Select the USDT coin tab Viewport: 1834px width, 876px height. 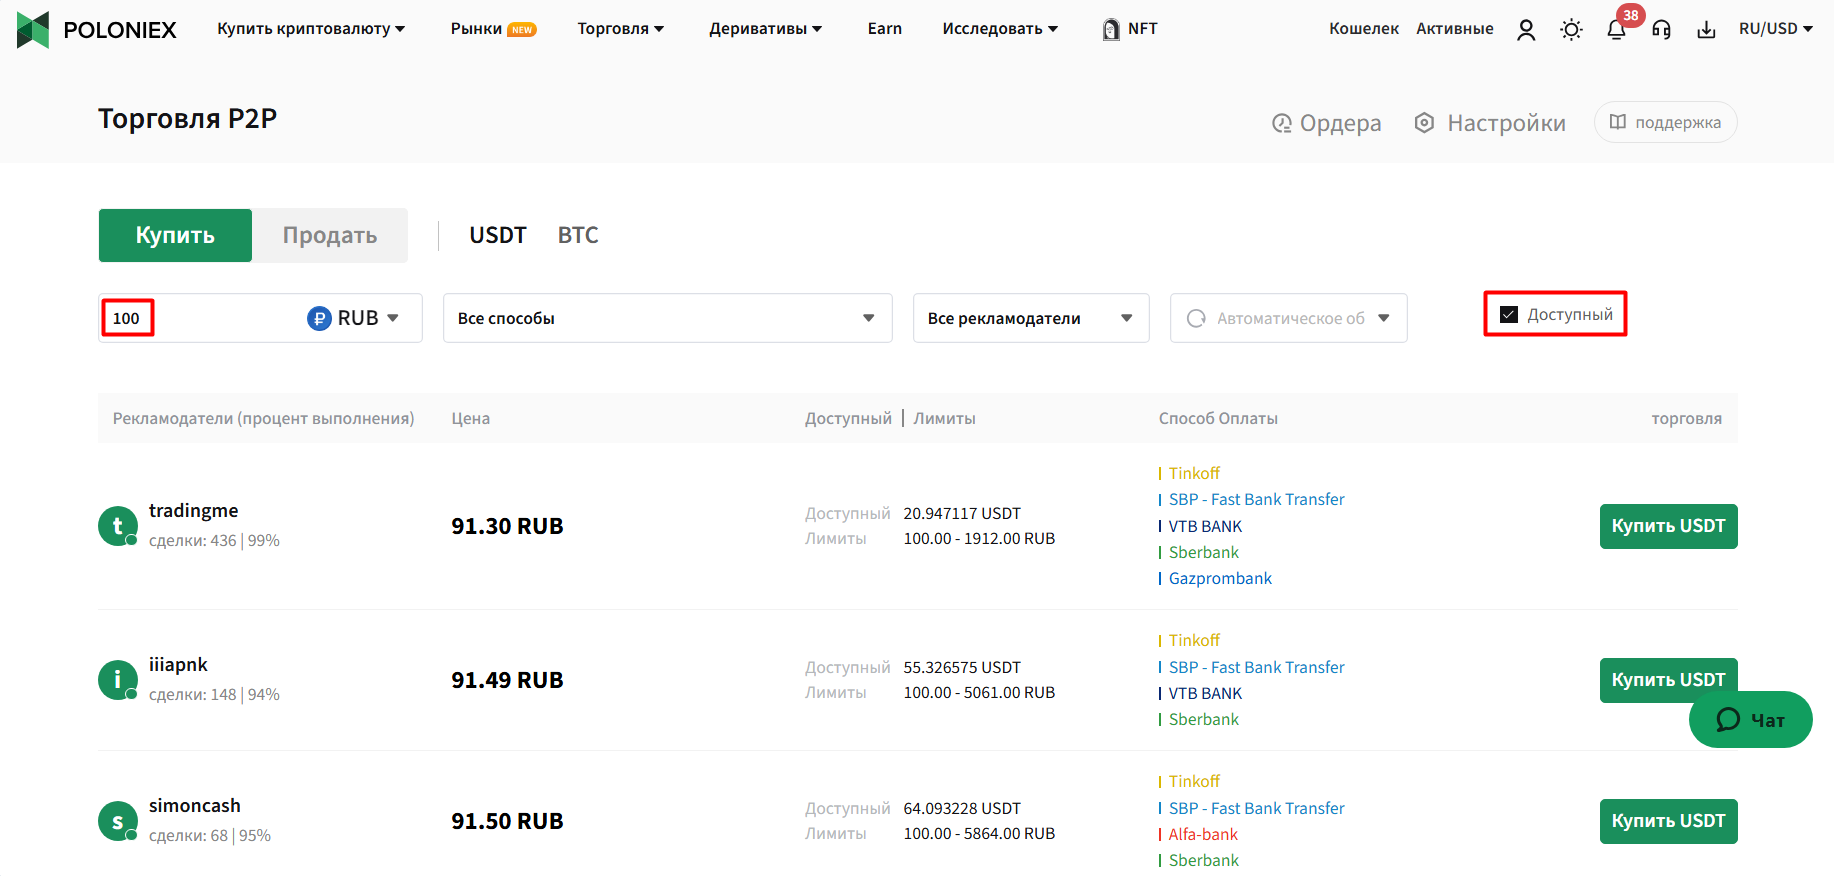(x=498, y=235)
